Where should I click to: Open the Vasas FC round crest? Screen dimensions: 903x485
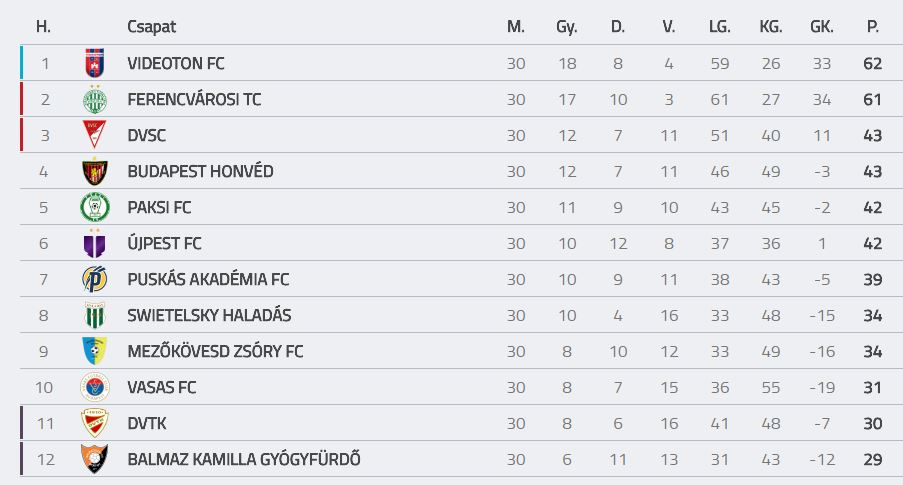point(94,387)
